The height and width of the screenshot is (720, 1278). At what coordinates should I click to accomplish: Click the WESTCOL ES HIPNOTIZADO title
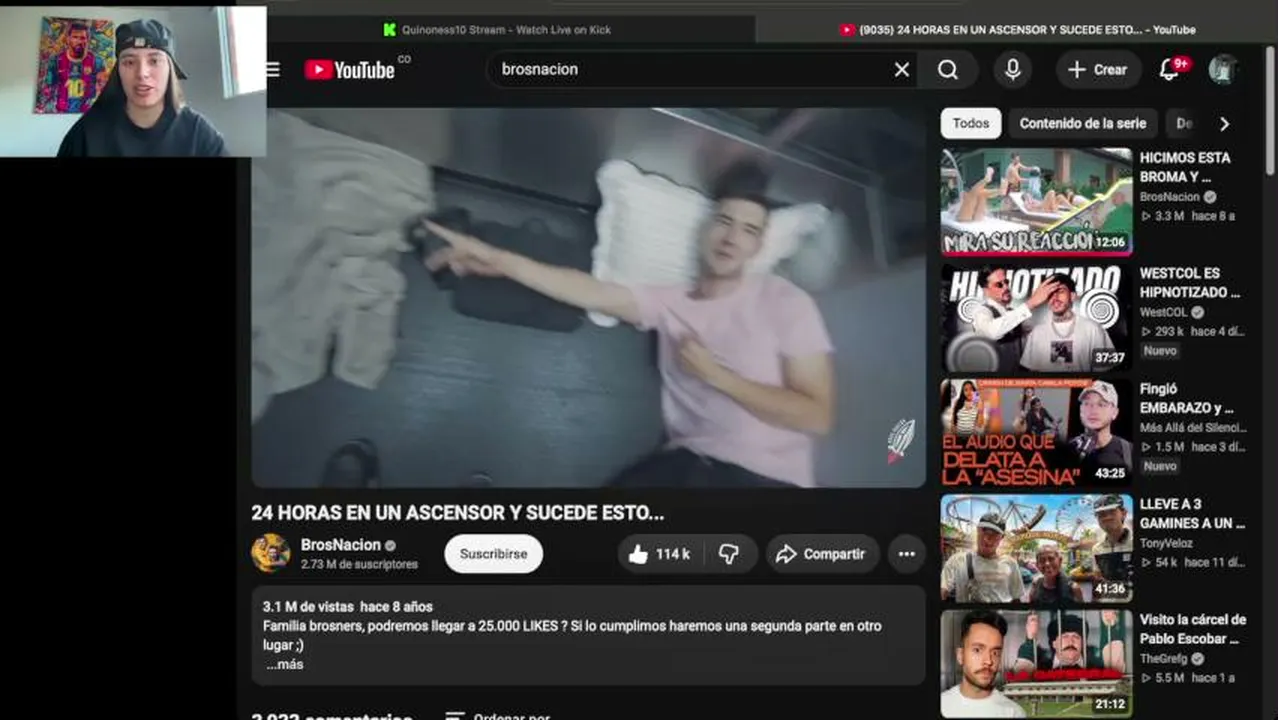point(1190,283)
